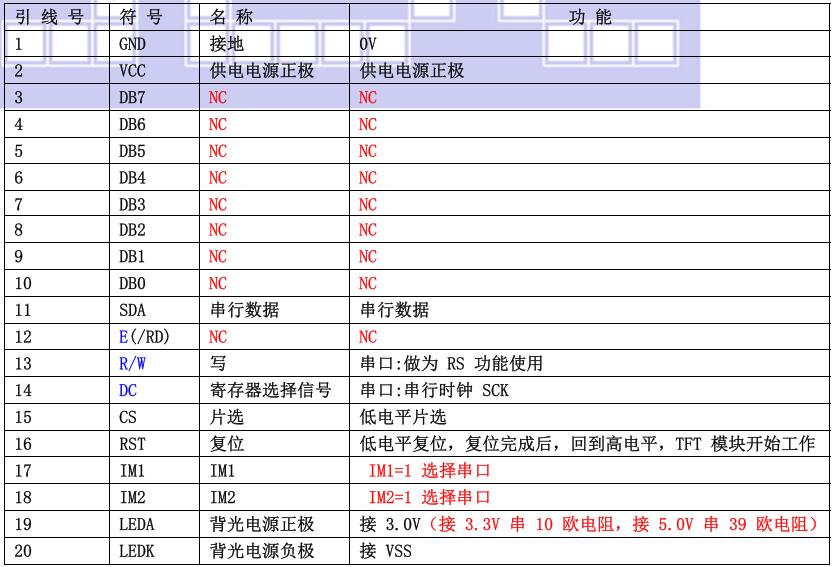The width and height of the screenshot is (833, 567).
Task: Select the blue E(/RD) symbol cell
Action: tap(144, 337)
